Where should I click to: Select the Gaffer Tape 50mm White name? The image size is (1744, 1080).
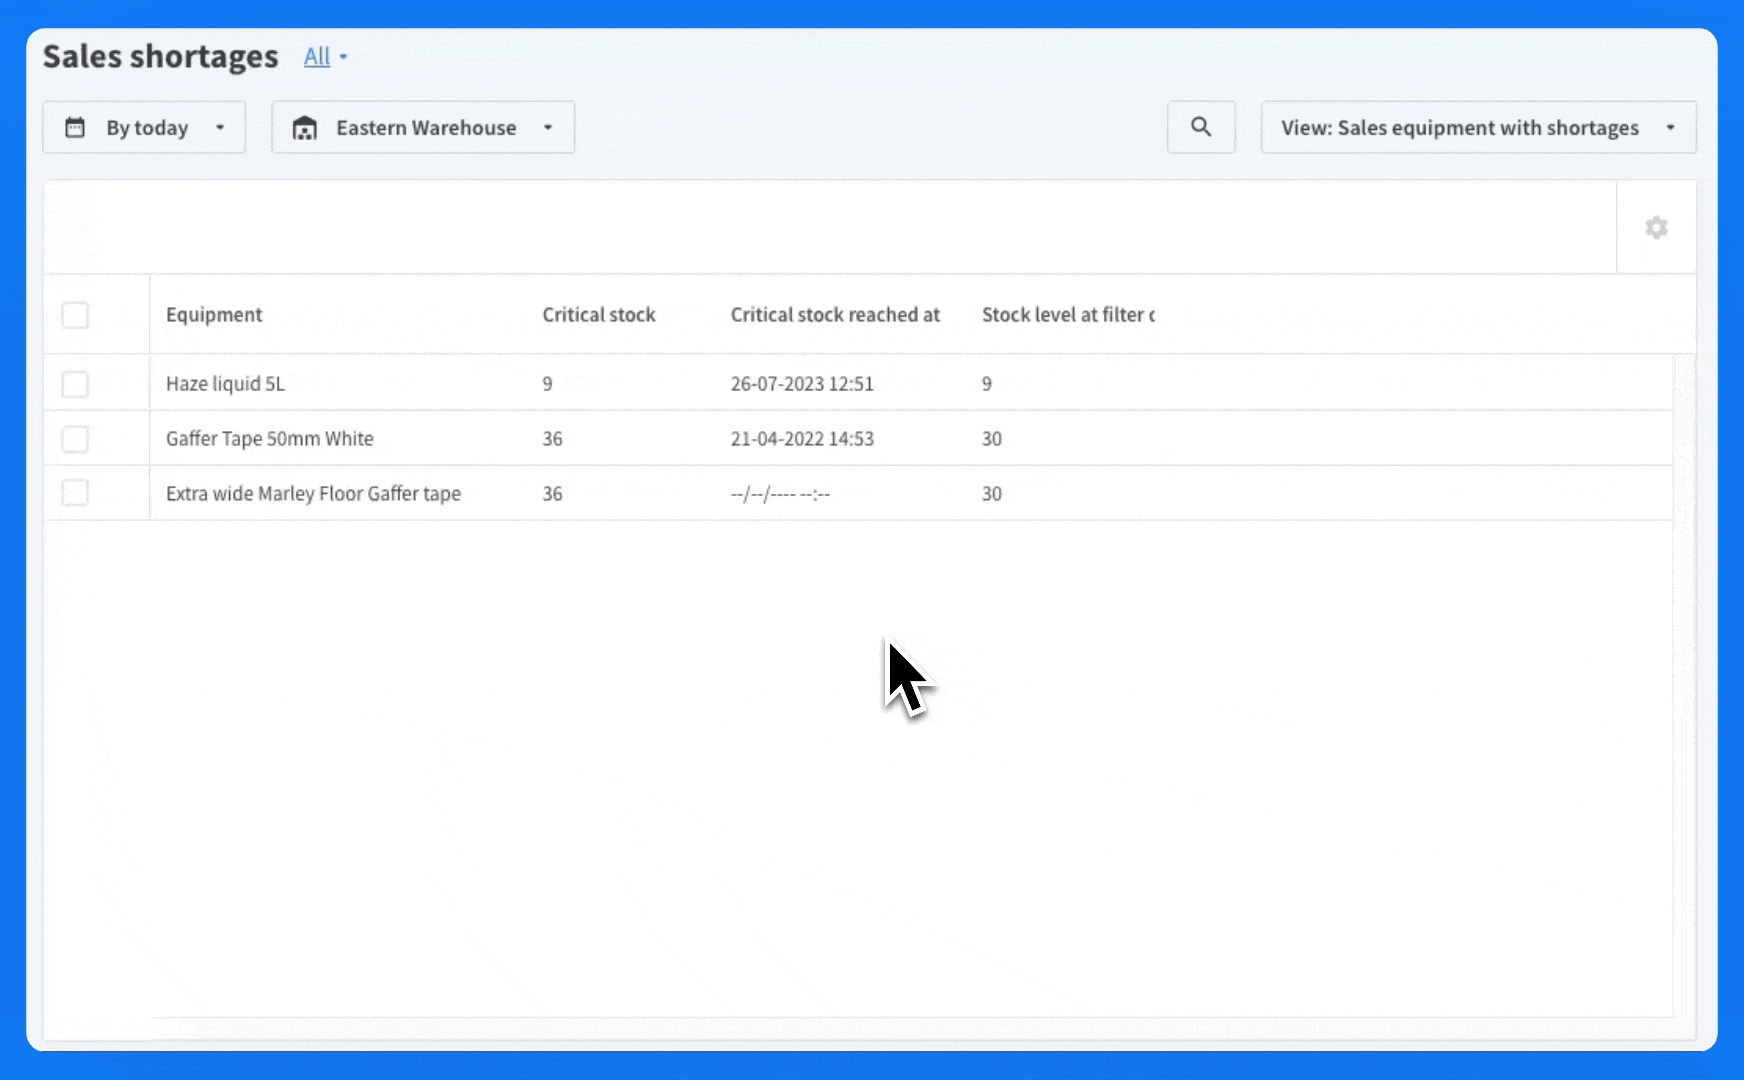click(270, 439)
